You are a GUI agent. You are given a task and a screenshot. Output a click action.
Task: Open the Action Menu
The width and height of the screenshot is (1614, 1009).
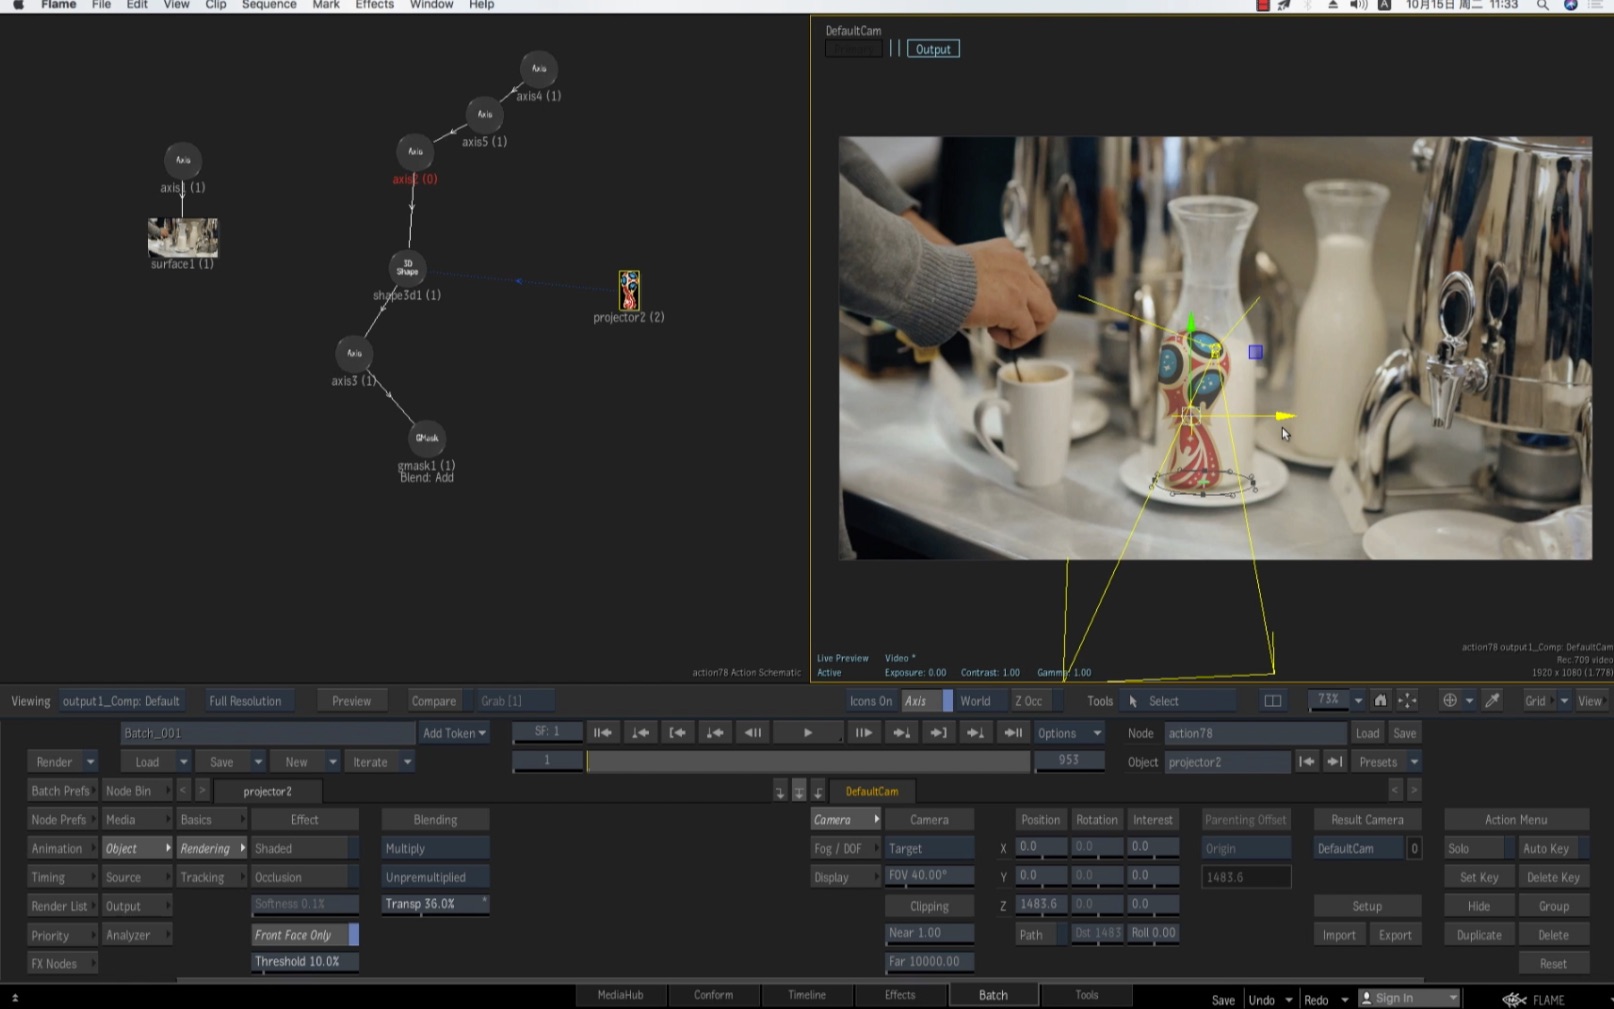1516,818
